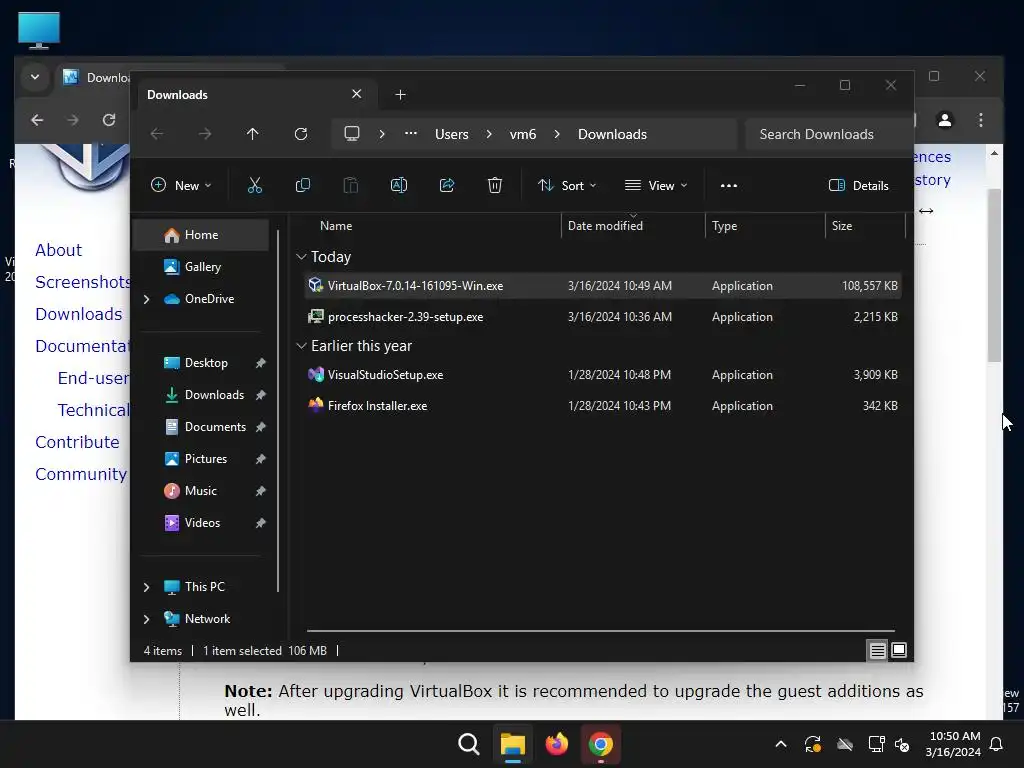Viewport: 1024px width, 768px height.
Task: Click the processhacker setup file icon
Action: [316, 317]
